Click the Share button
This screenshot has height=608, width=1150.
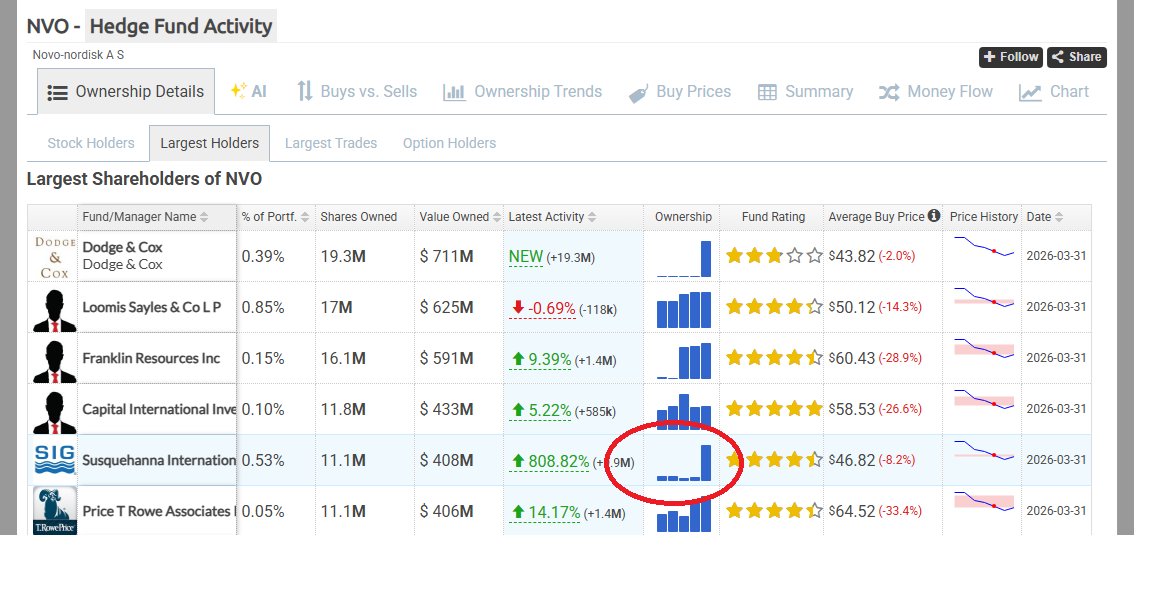(x=1077, y=57)
